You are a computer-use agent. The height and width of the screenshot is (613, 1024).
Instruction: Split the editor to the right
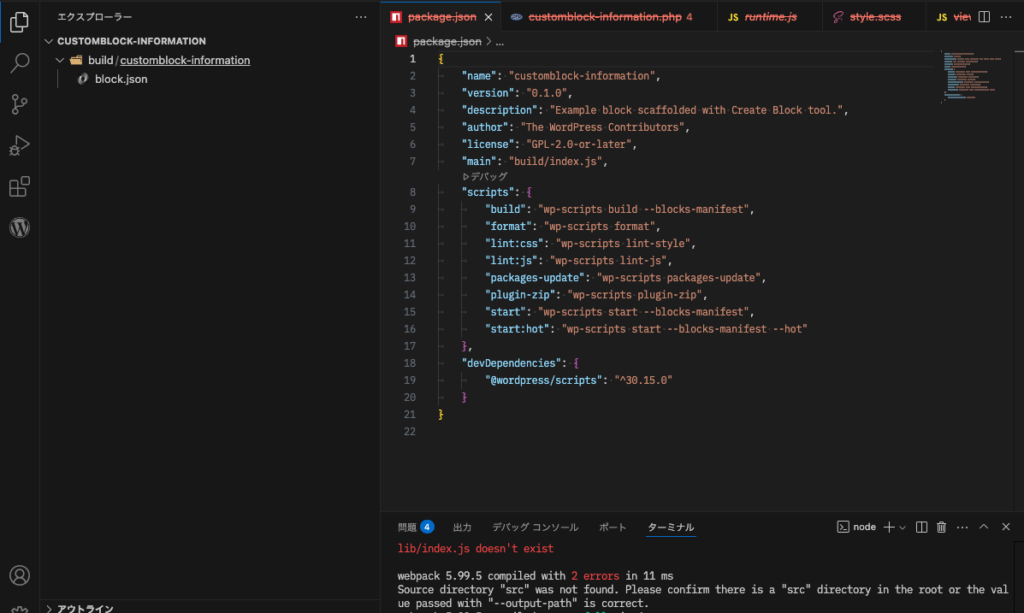tap(984, 17)
